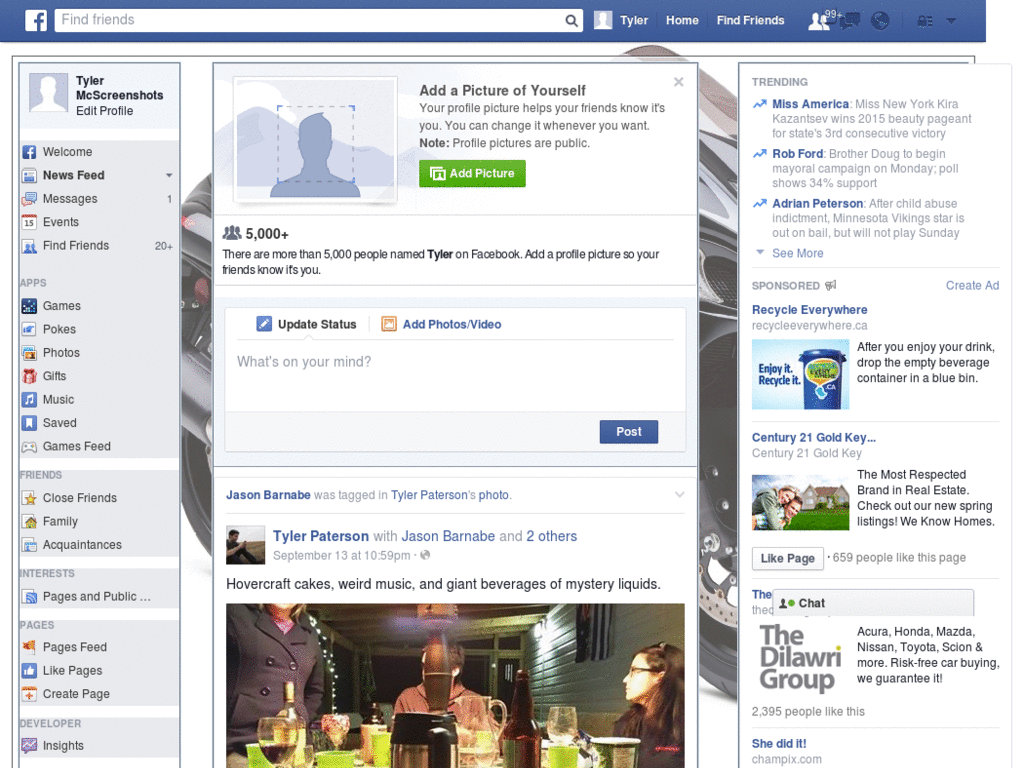This screenshot has height=768, width=1024.
Task: Click Edit Profile link
Action: [104, 111]
